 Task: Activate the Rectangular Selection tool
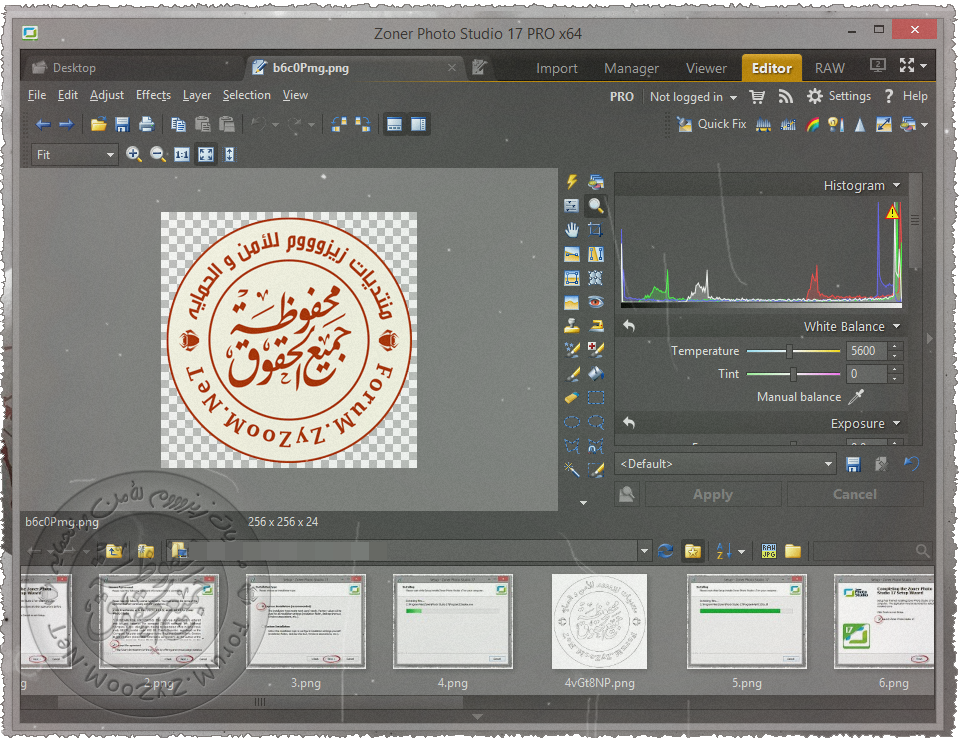point(596,398)
